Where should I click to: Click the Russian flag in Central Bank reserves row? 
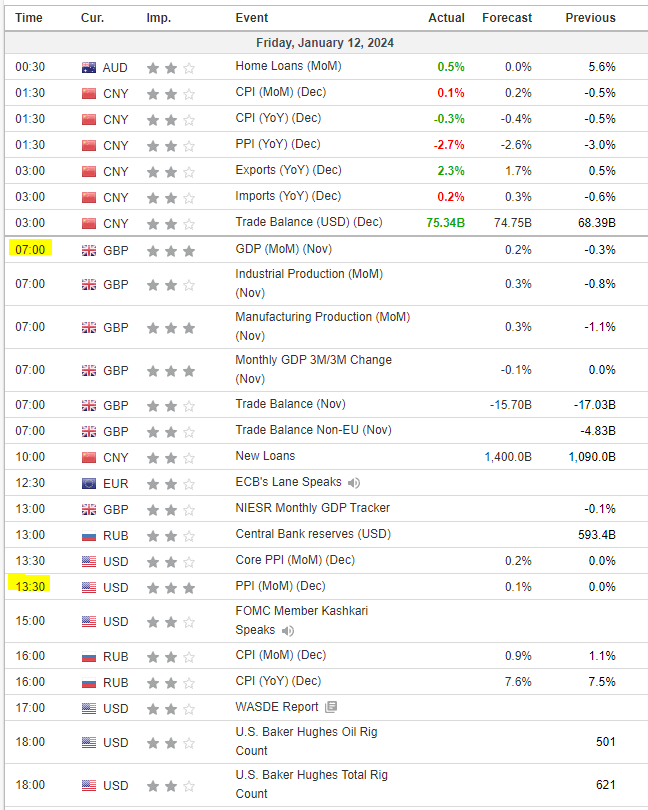pyautogui.click(x=89, y=535)
